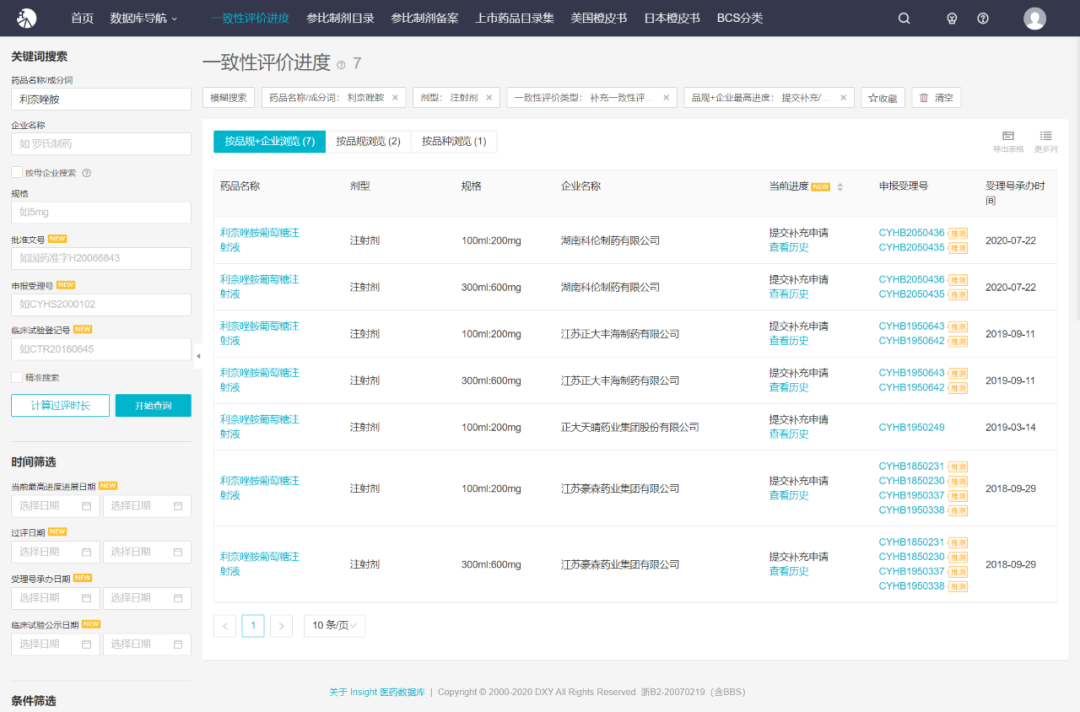Remove the 一致性评价类型 filter chip

[666, 98]
